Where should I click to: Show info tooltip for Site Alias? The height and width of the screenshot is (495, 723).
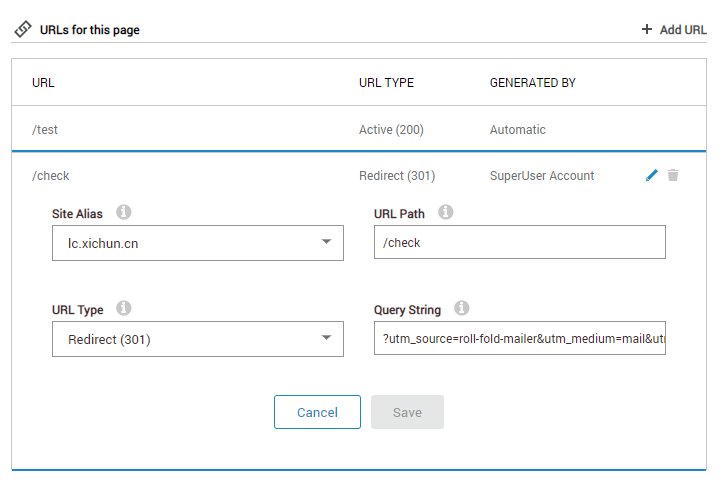tap(124, 212)
